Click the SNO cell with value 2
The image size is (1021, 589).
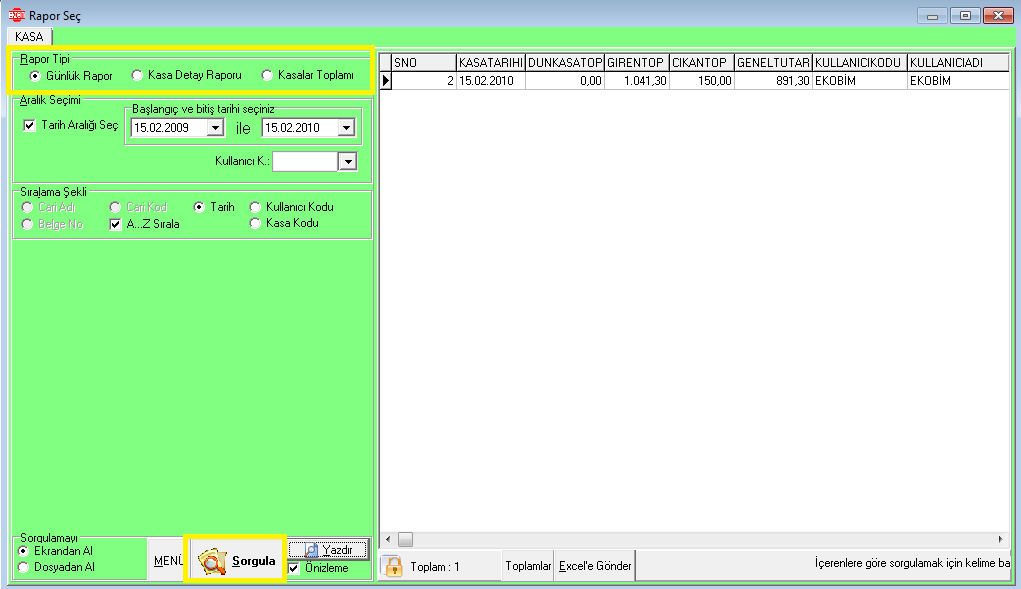pyautogui.click(x=424, y=81)
